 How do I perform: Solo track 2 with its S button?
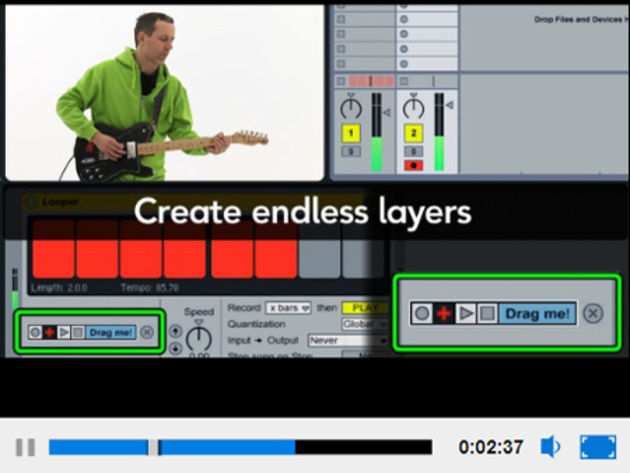click(413, 152)
